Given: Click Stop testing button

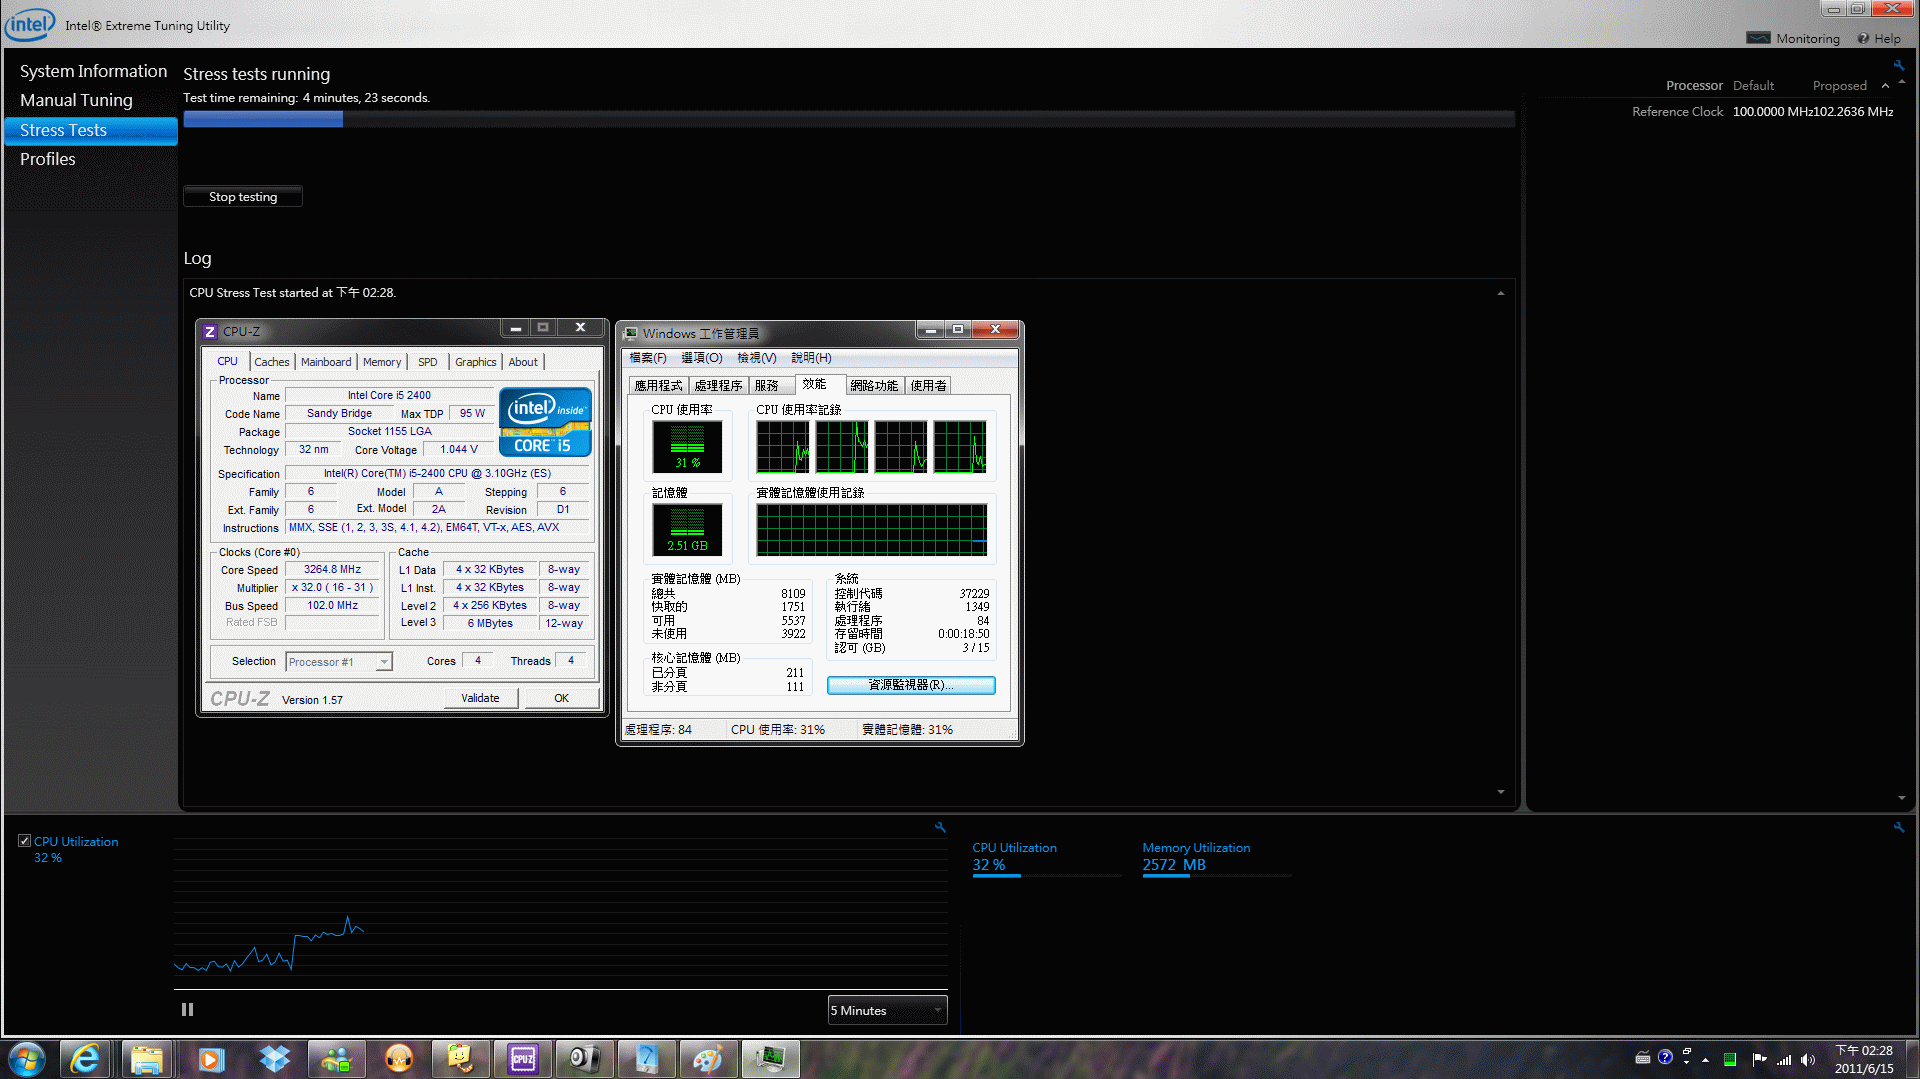Looking at the screenshot, I should point(243,197).
